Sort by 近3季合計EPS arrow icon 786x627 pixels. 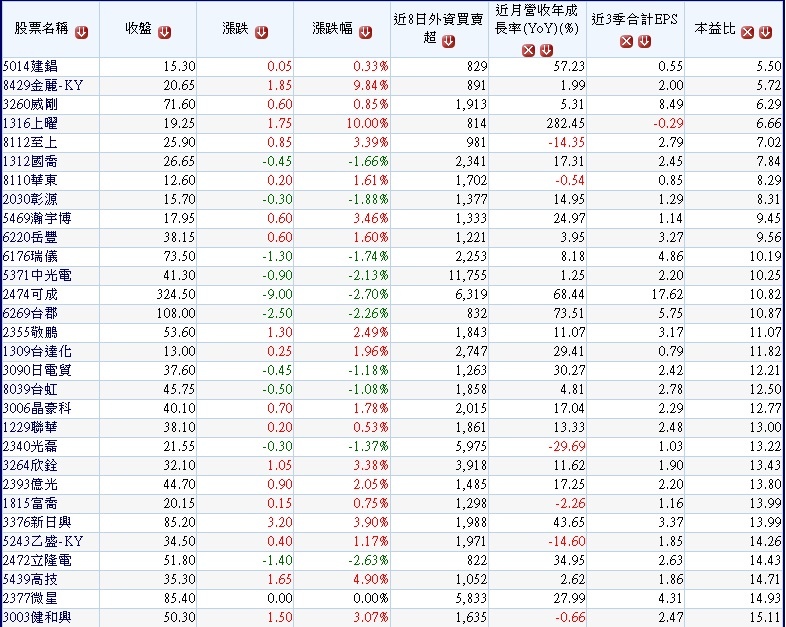tap(645, 42)
